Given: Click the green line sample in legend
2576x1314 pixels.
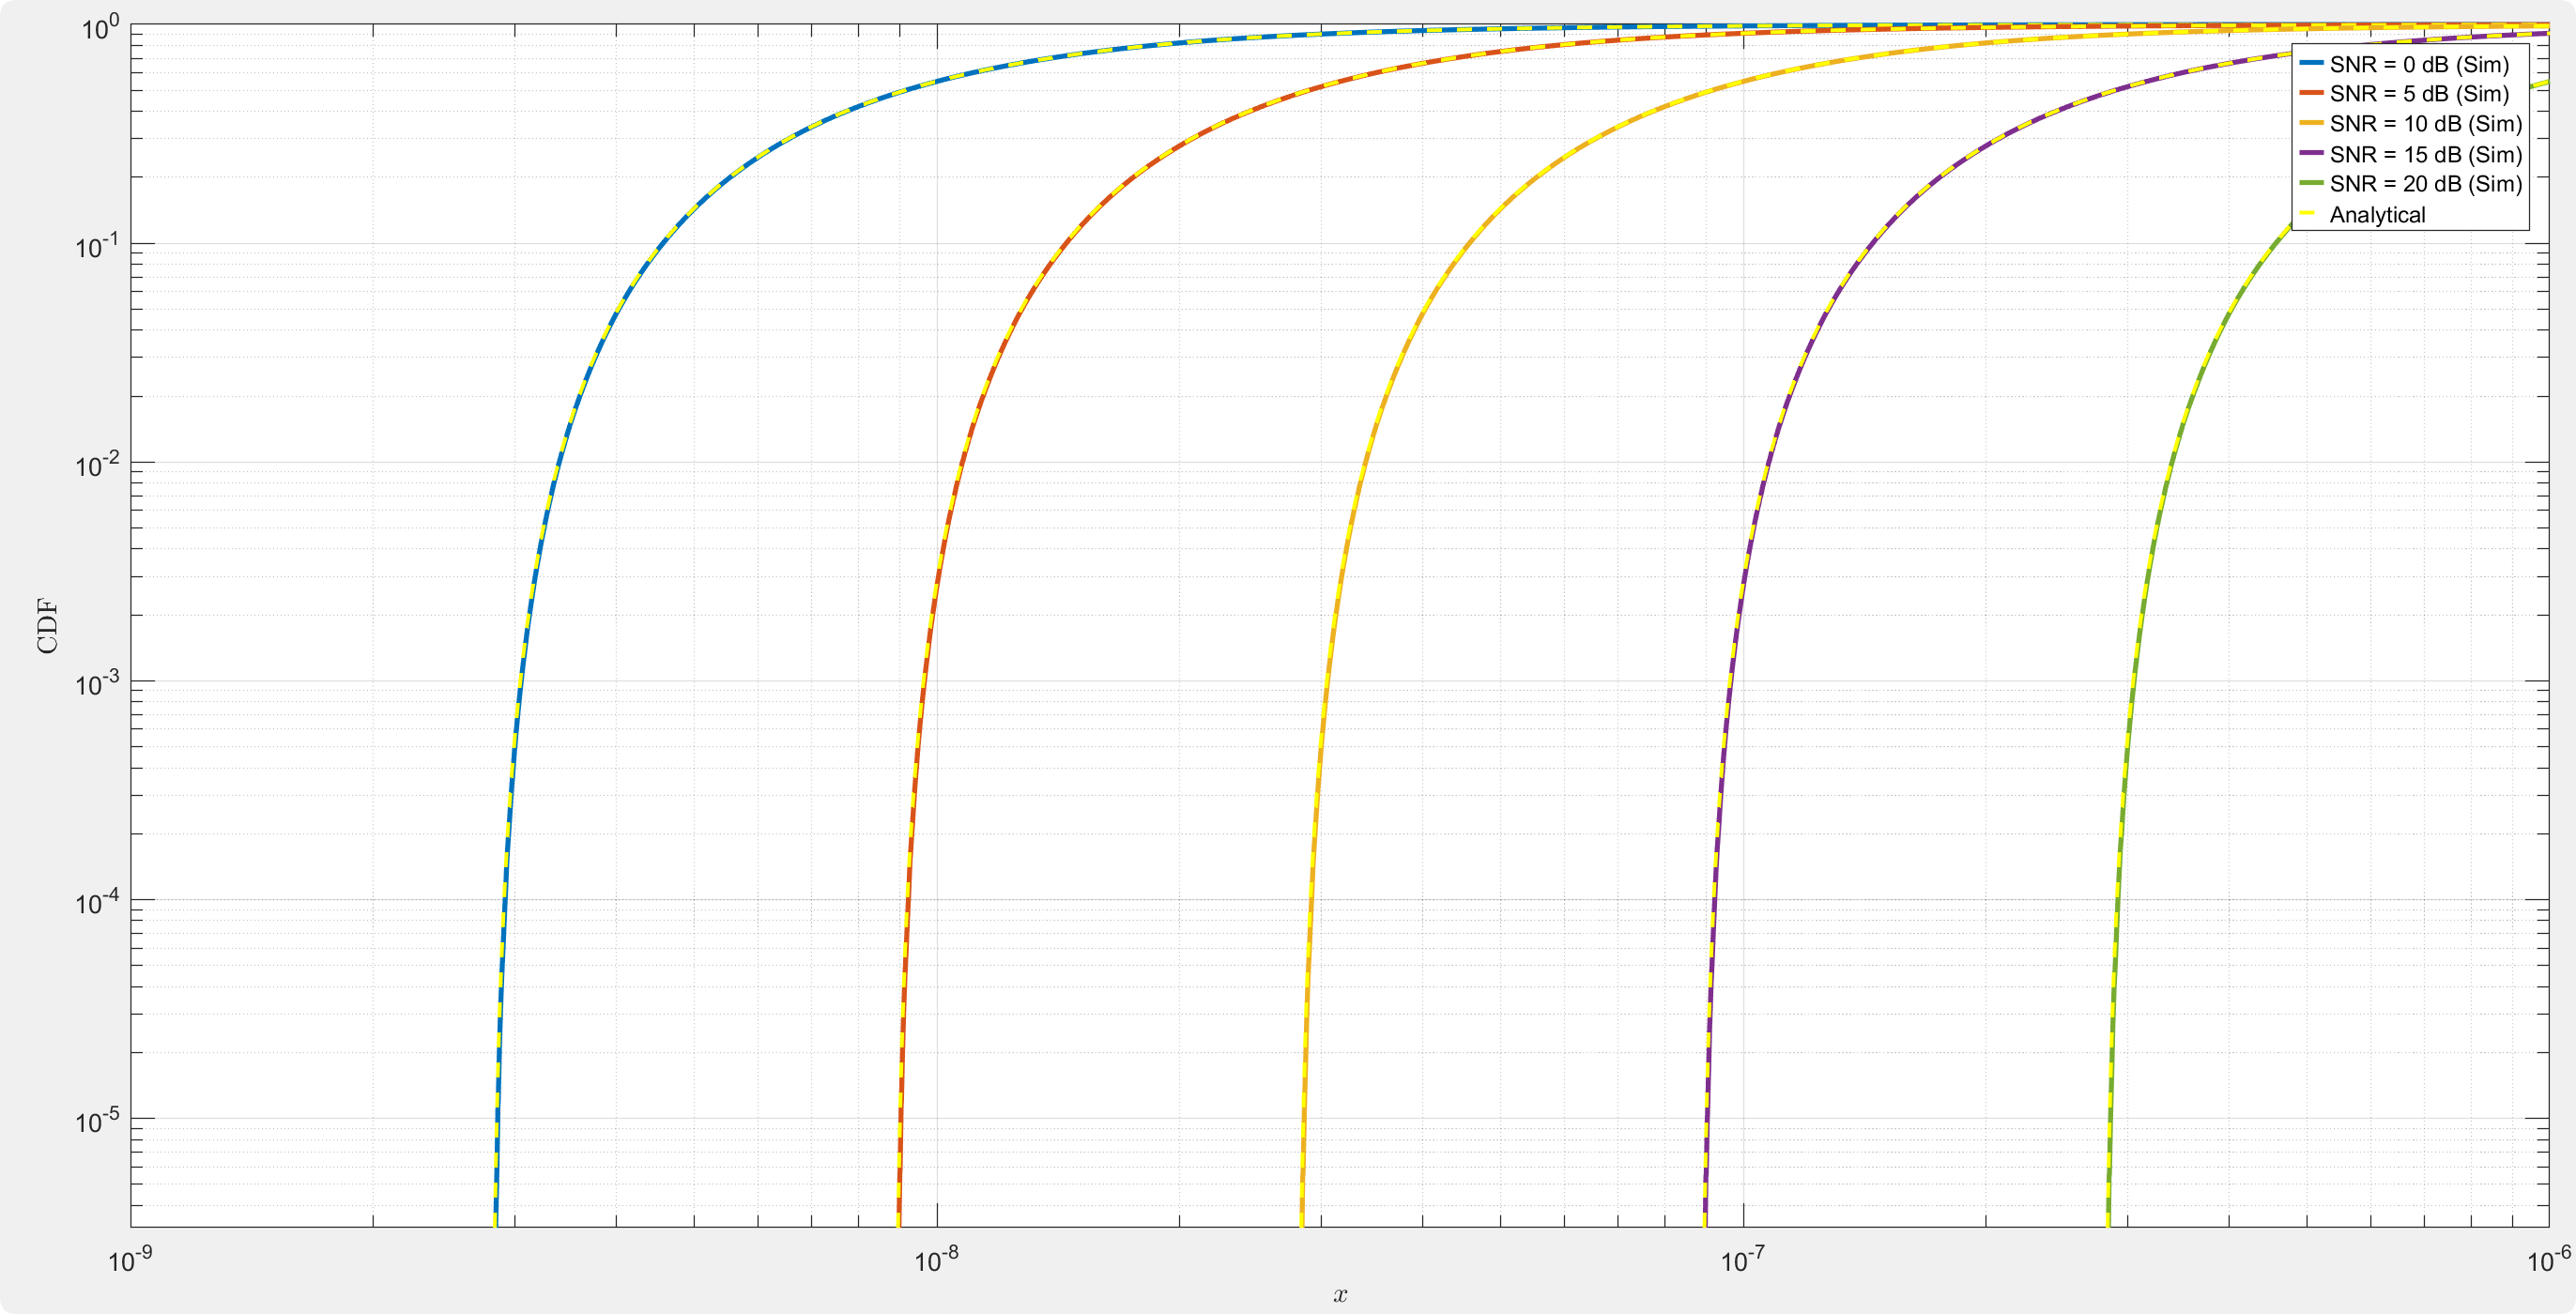Looking at the screenshot, I should point(2311,183).
